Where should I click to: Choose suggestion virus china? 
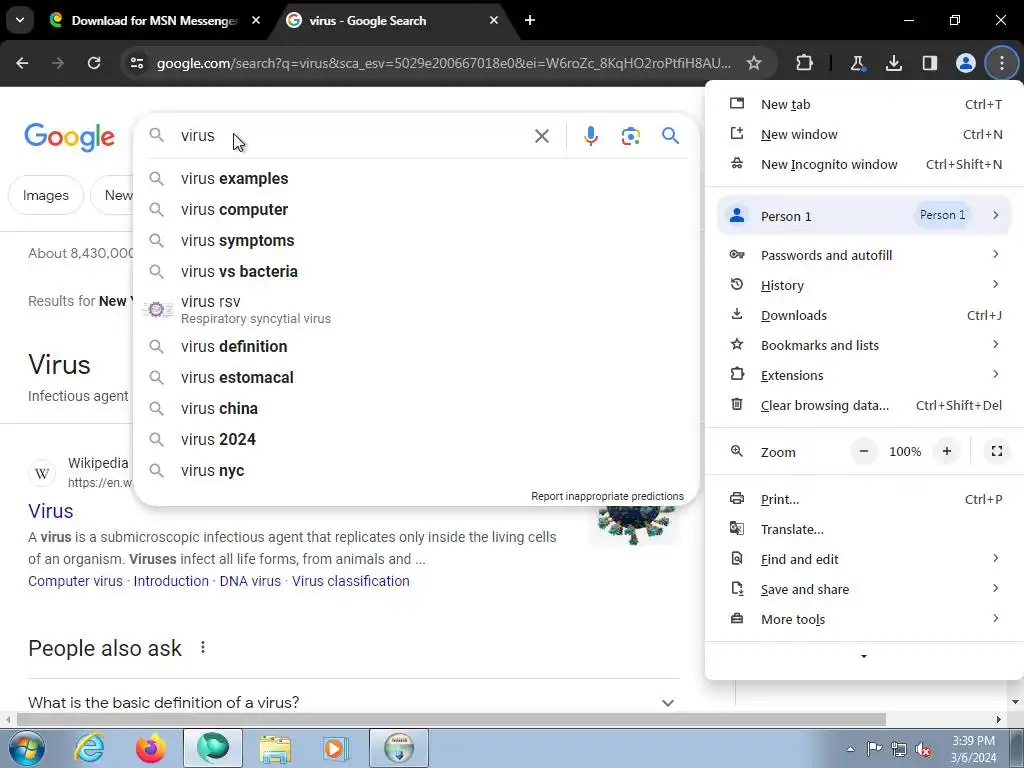(x=416, y=408)
